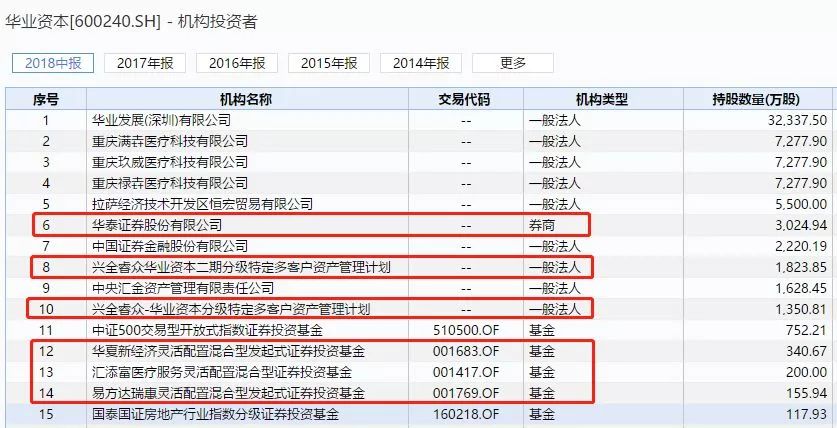The image size is (837, 428).
Task: Click holding value 752.21
Action: pos(807,330)
